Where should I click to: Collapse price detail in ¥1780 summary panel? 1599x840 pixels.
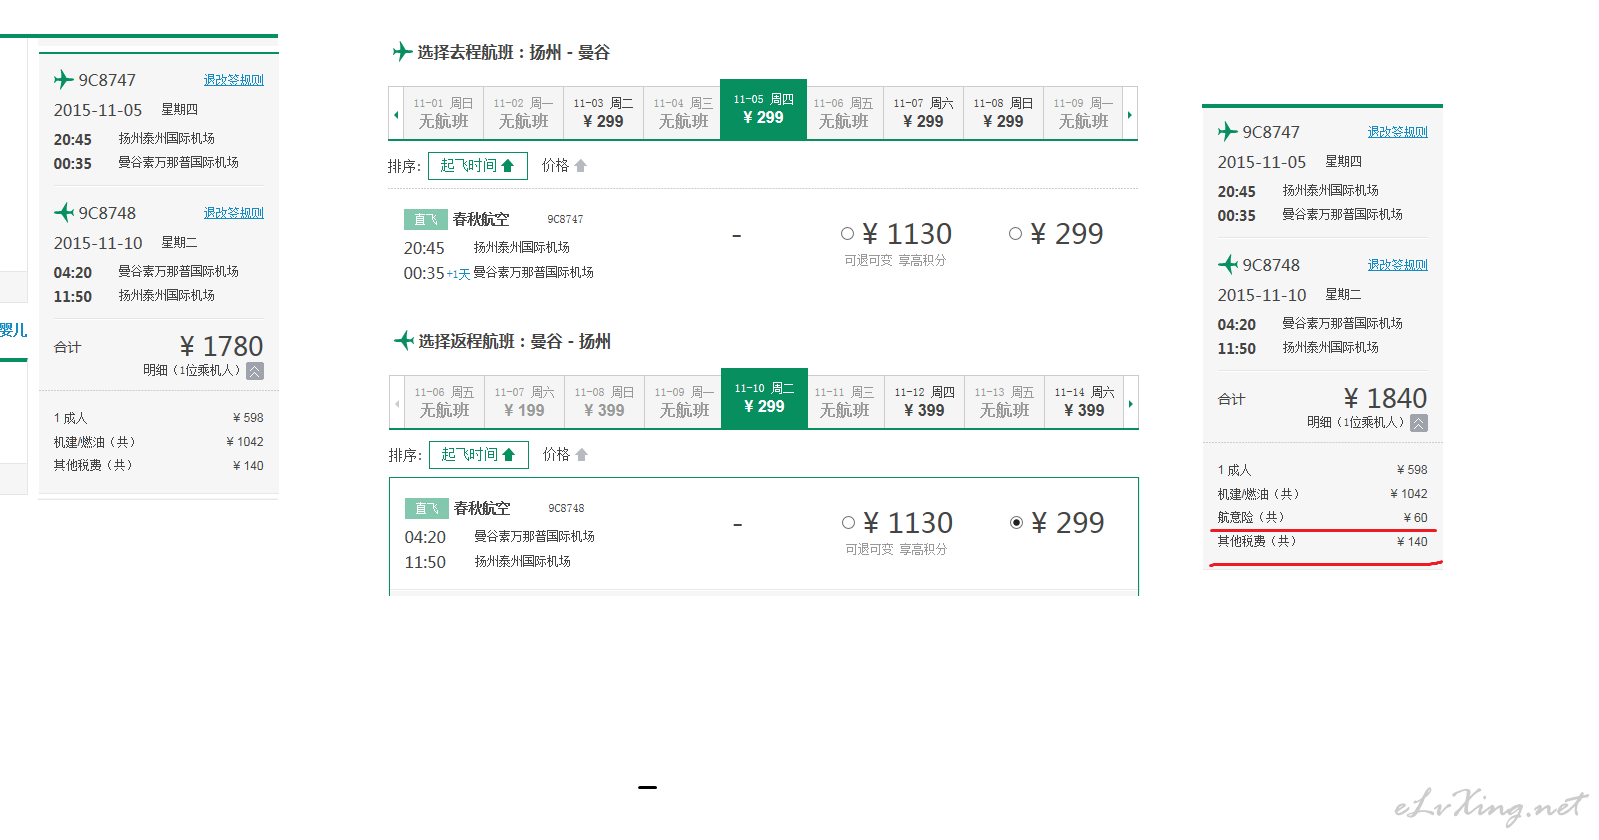click(255, 371)
